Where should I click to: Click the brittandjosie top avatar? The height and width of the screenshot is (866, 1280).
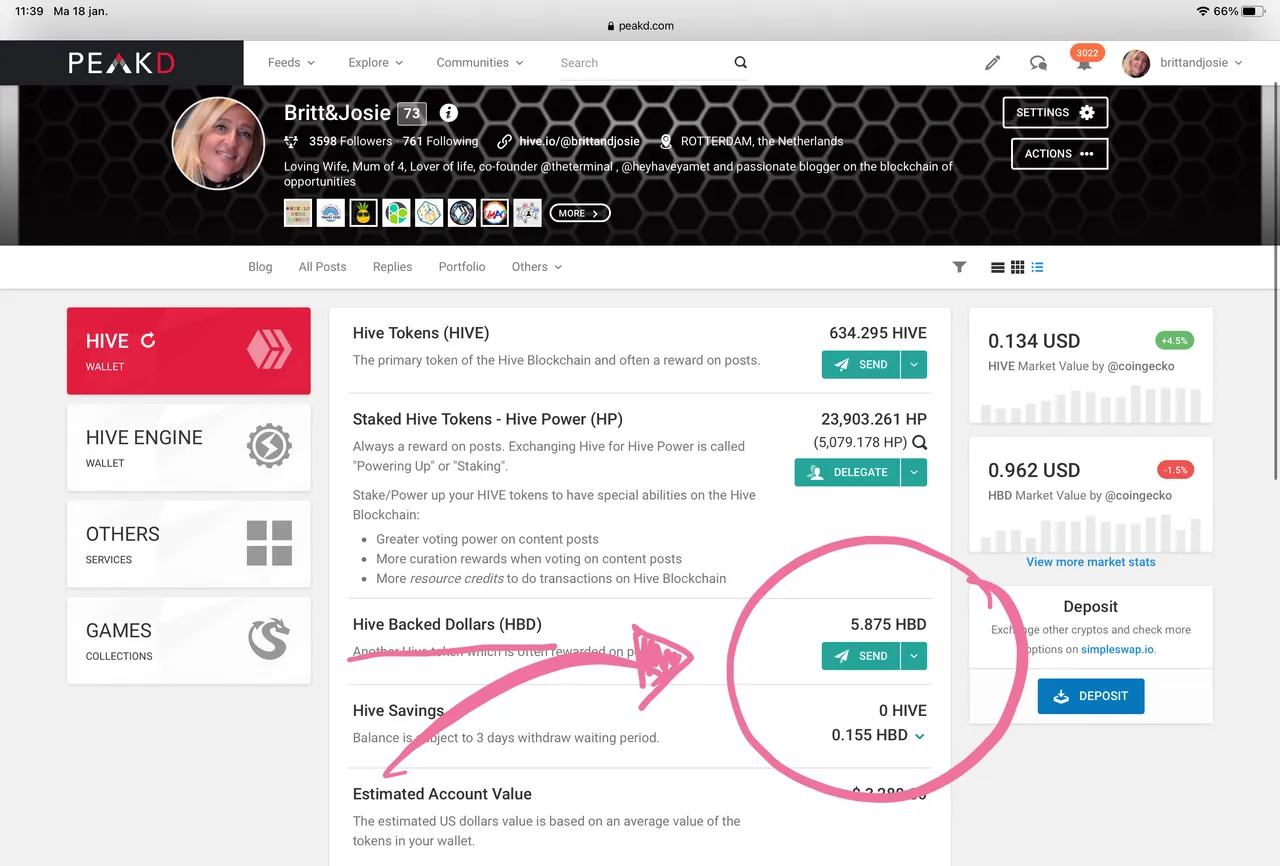click(x=1136, y=63)
